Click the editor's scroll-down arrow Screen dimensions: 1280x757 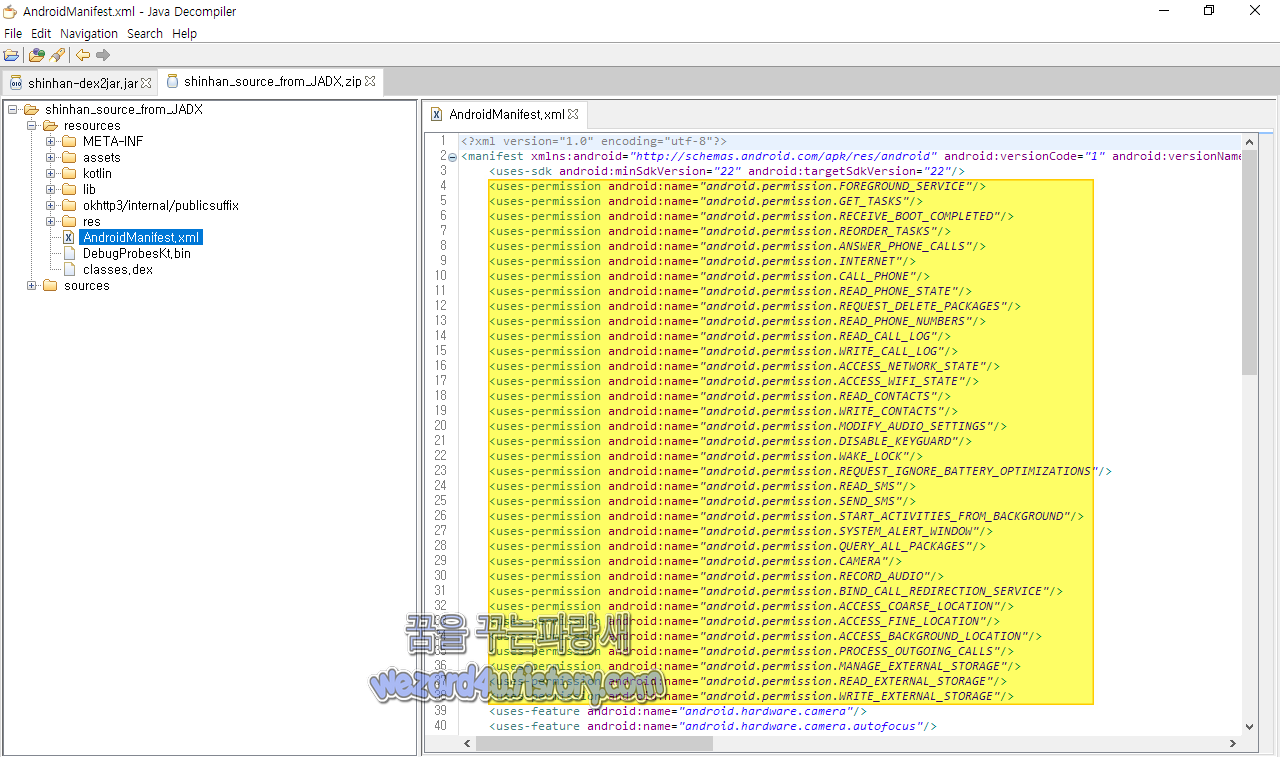point(1250,727)
